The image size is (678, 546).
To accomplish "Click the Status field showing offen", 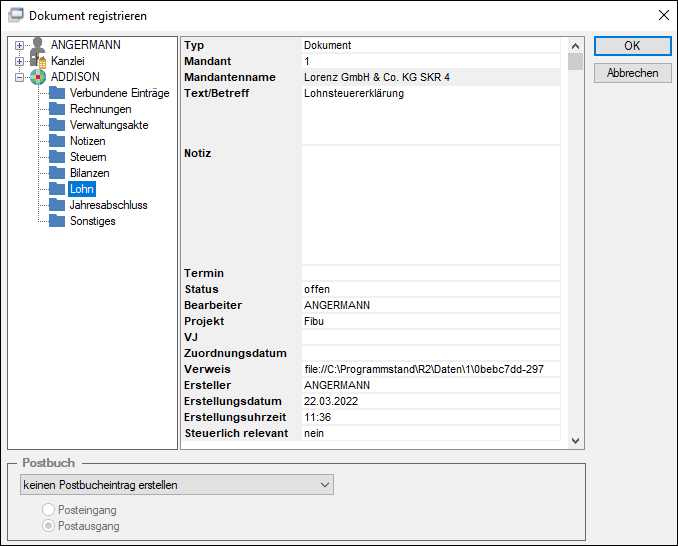I will pyautogui.click(x=431, y=289).
